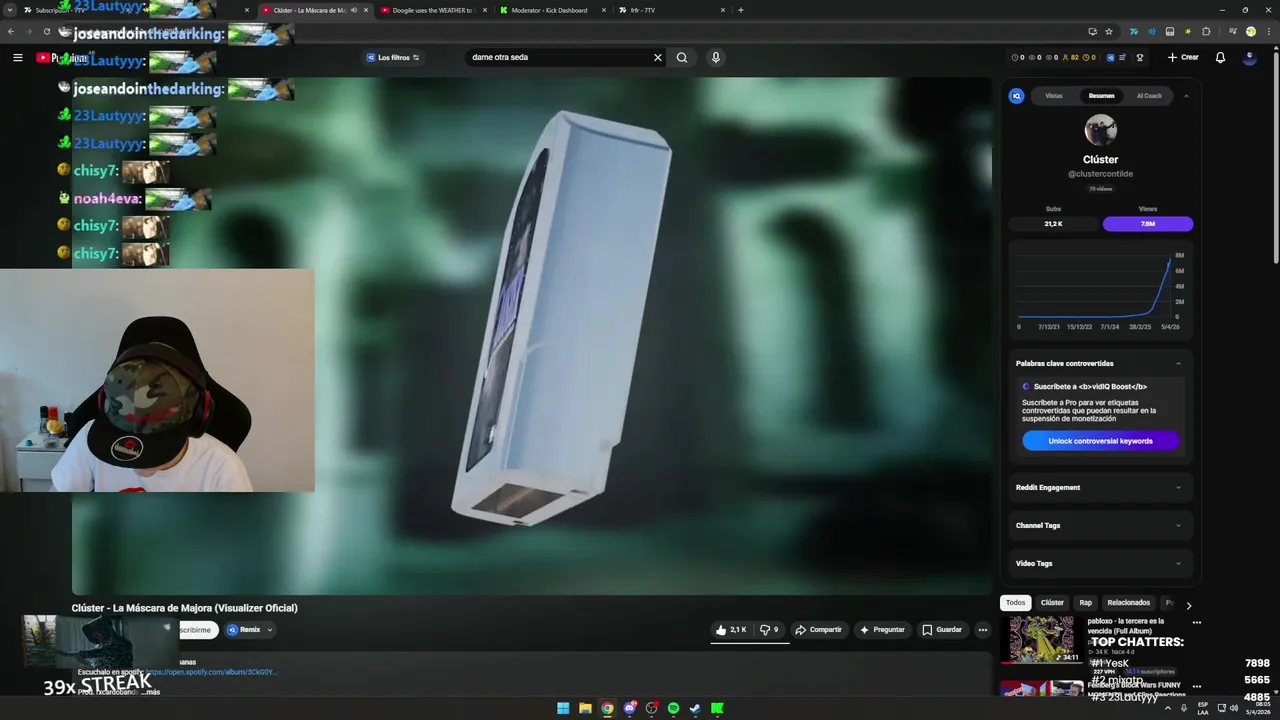The height and width of the screenshot is (720, 1280).
Task: Click the vidIQ logo badge in sidebar panel
Action: pos(1017,96)
